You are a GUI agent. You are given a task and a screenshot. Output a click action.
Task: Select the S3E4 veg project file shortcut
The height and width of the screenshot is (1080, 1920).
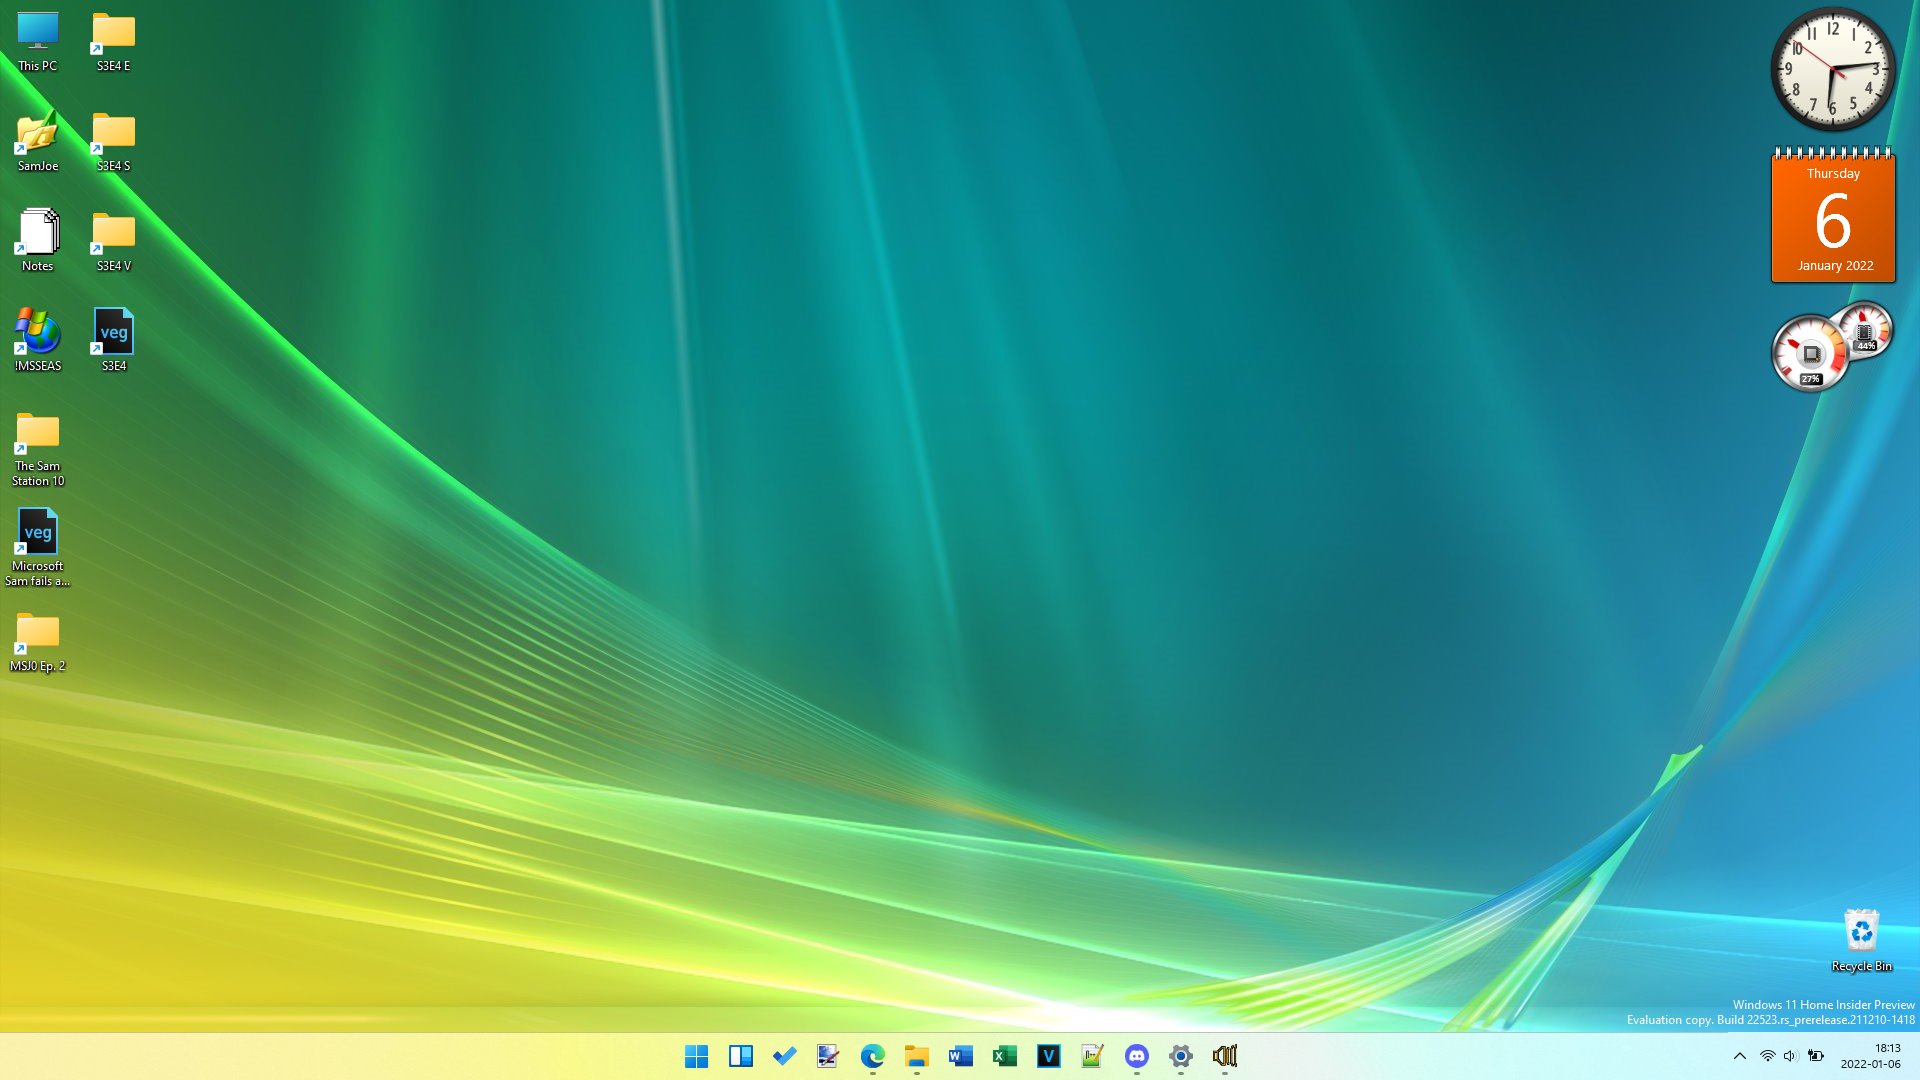point(114,341)
